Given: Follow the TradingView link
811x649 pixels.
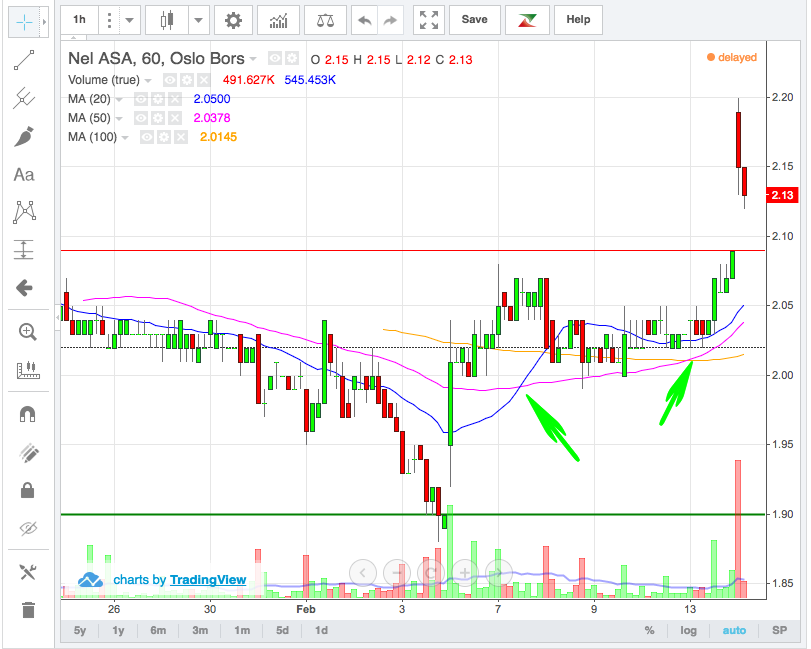Looking at the screenshot, I should click(x=208, y=580).
